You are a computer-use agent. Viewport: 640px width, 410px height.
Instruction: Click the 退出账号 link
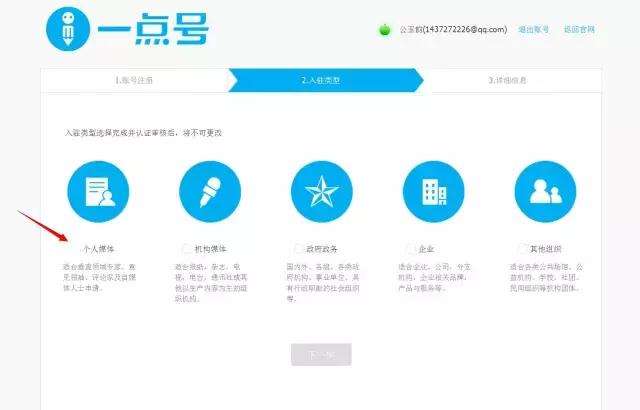point(533,29)
